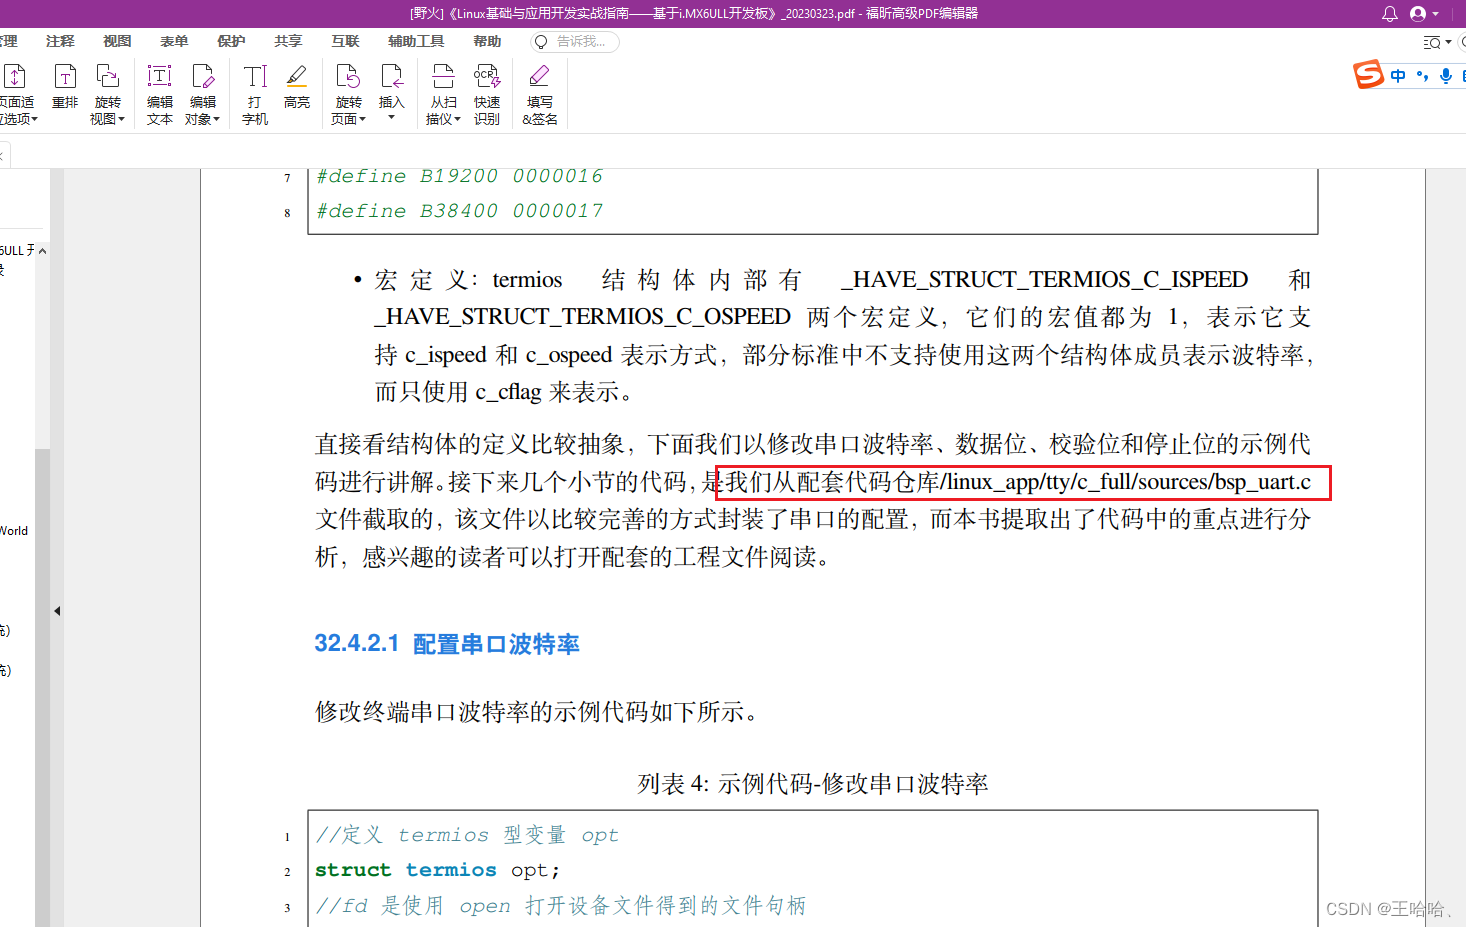The width and height of the screenshot is (1466, 927).
Task: Open the 互联 ribbon tab
Action: click(345, 41)
